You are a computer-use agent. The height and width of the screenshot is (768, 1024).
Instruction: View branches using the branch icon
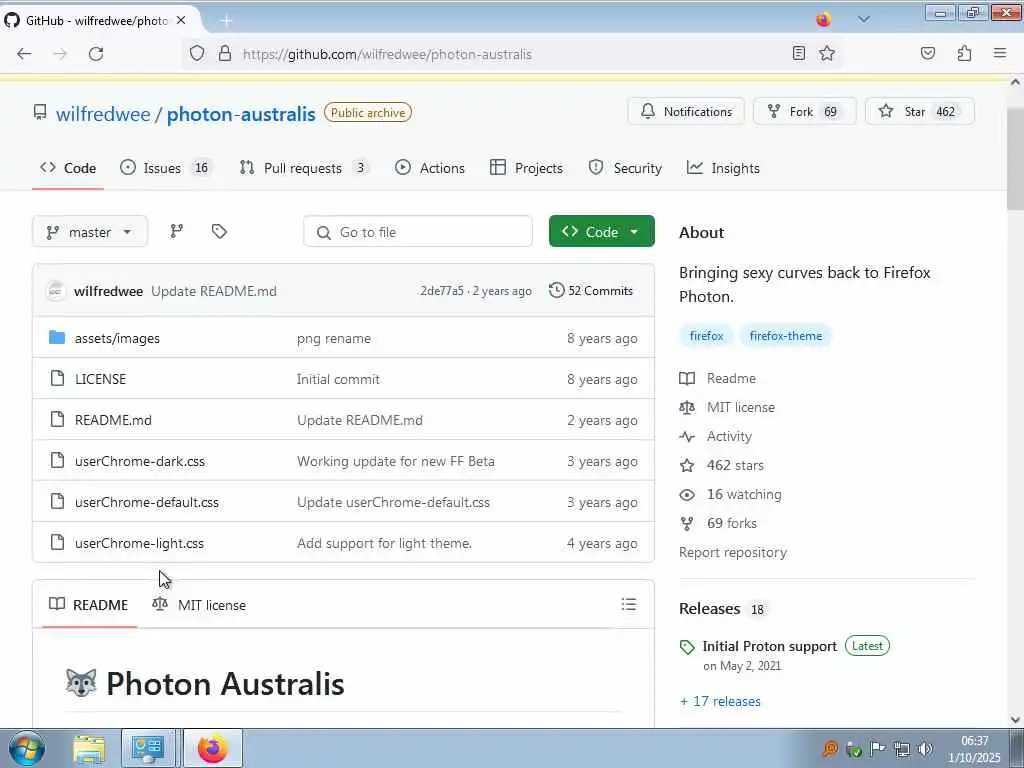tap(176, 231)
